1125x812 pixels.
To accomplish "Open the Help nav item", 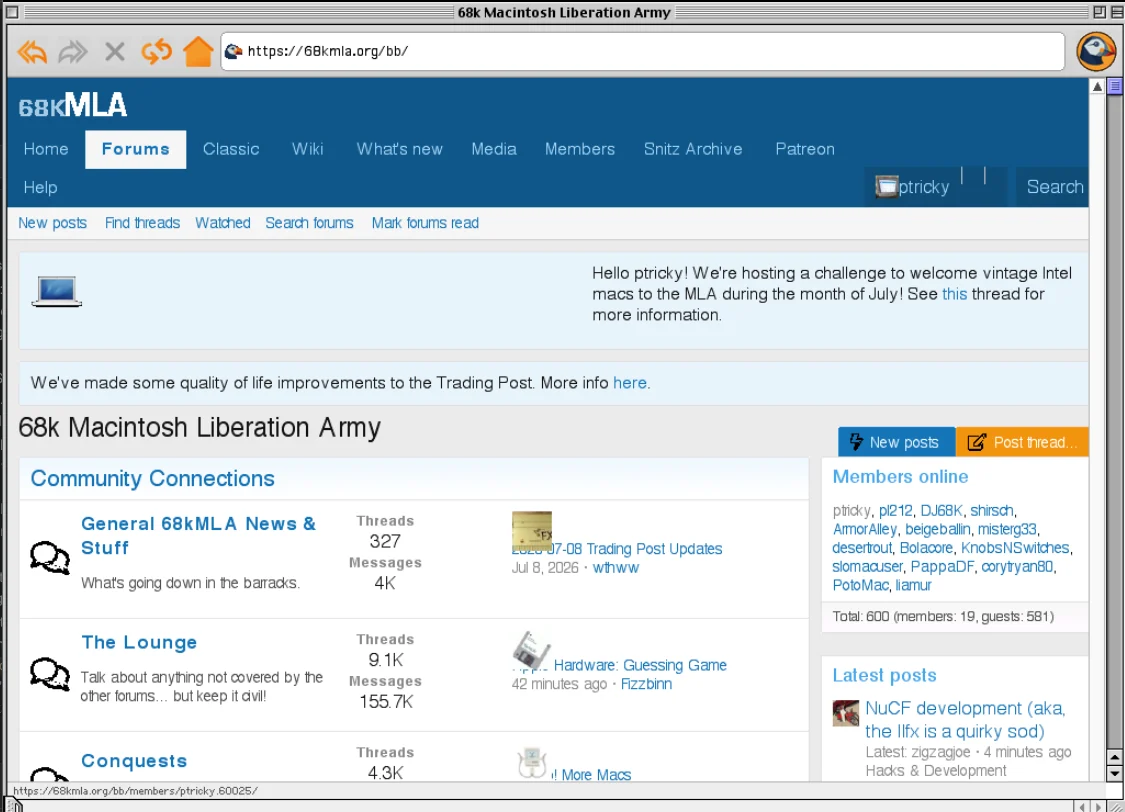I will point(40,187).
